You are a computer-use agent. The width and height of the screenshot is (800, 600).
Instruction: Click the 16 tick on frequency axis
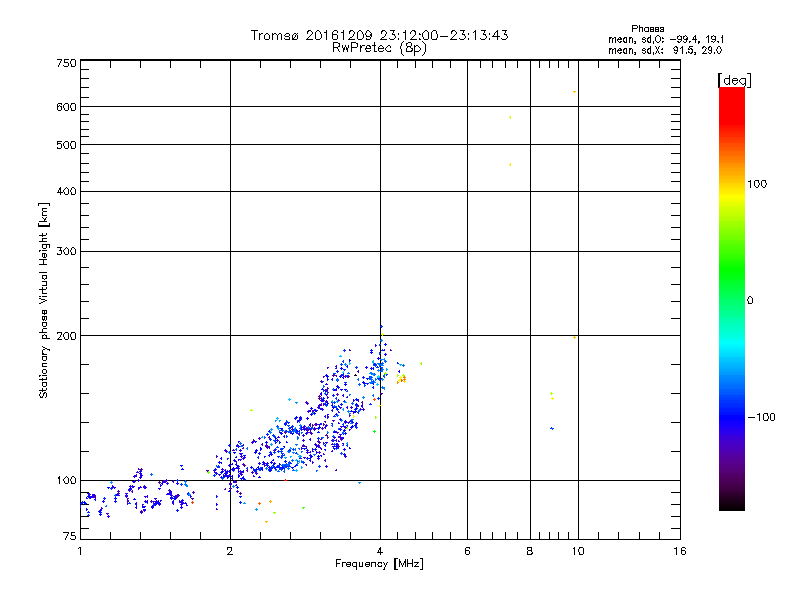(679, 551)
